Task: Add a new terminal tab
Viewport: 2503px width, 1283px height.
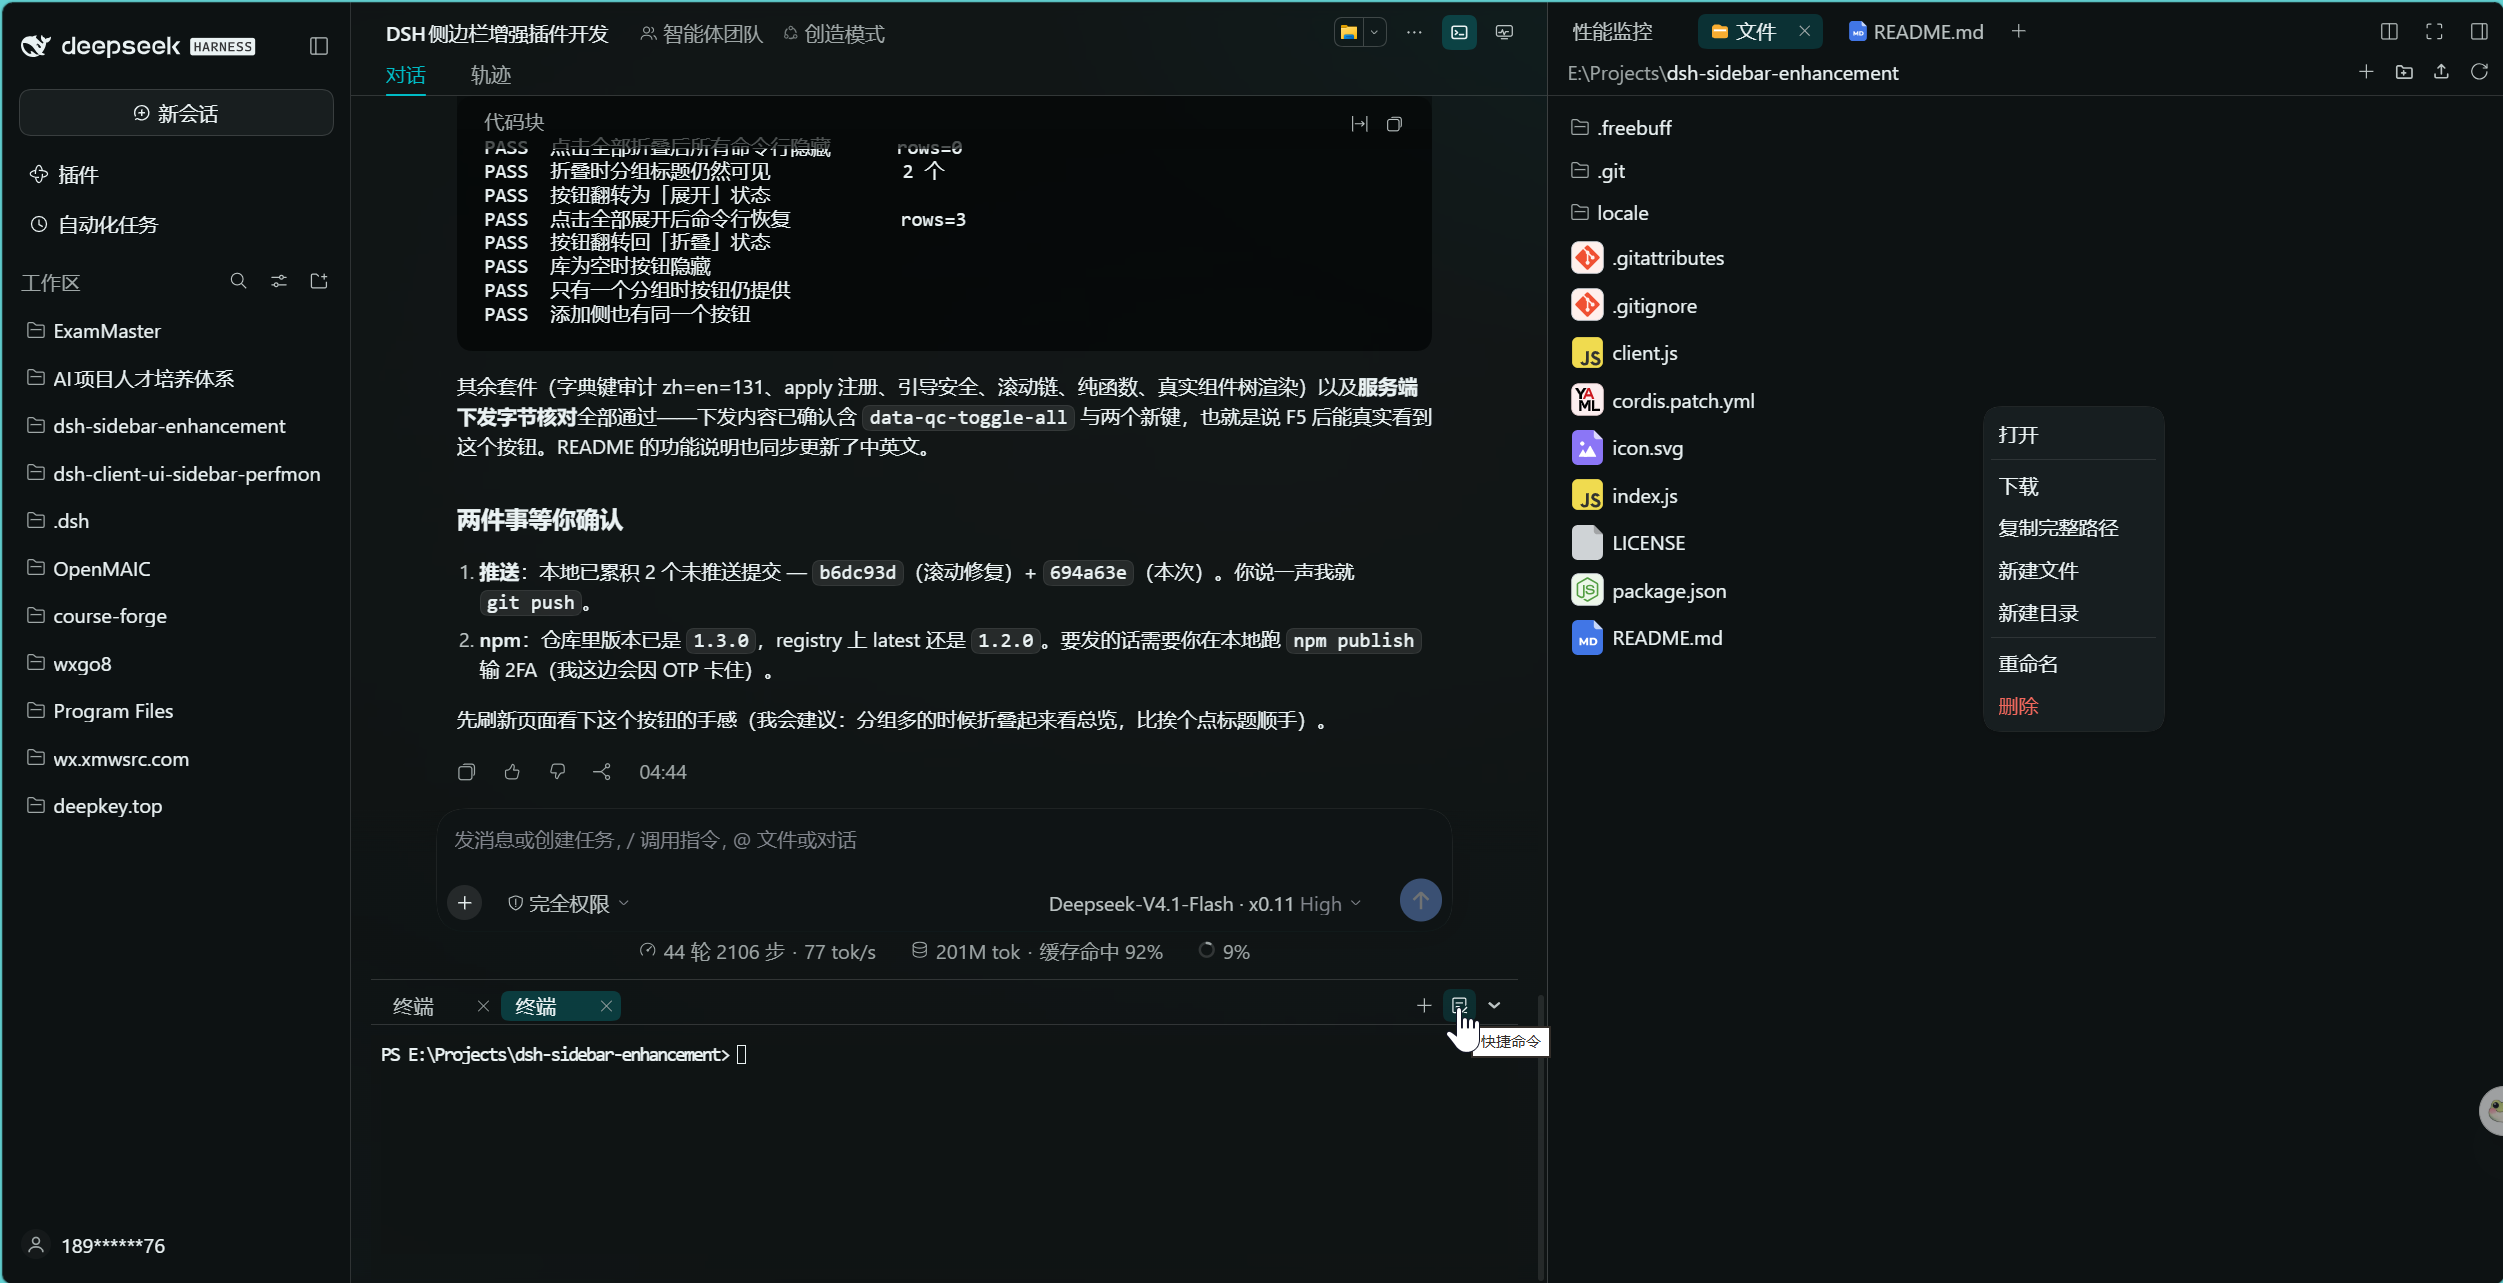Action: pos(1424,1005)
